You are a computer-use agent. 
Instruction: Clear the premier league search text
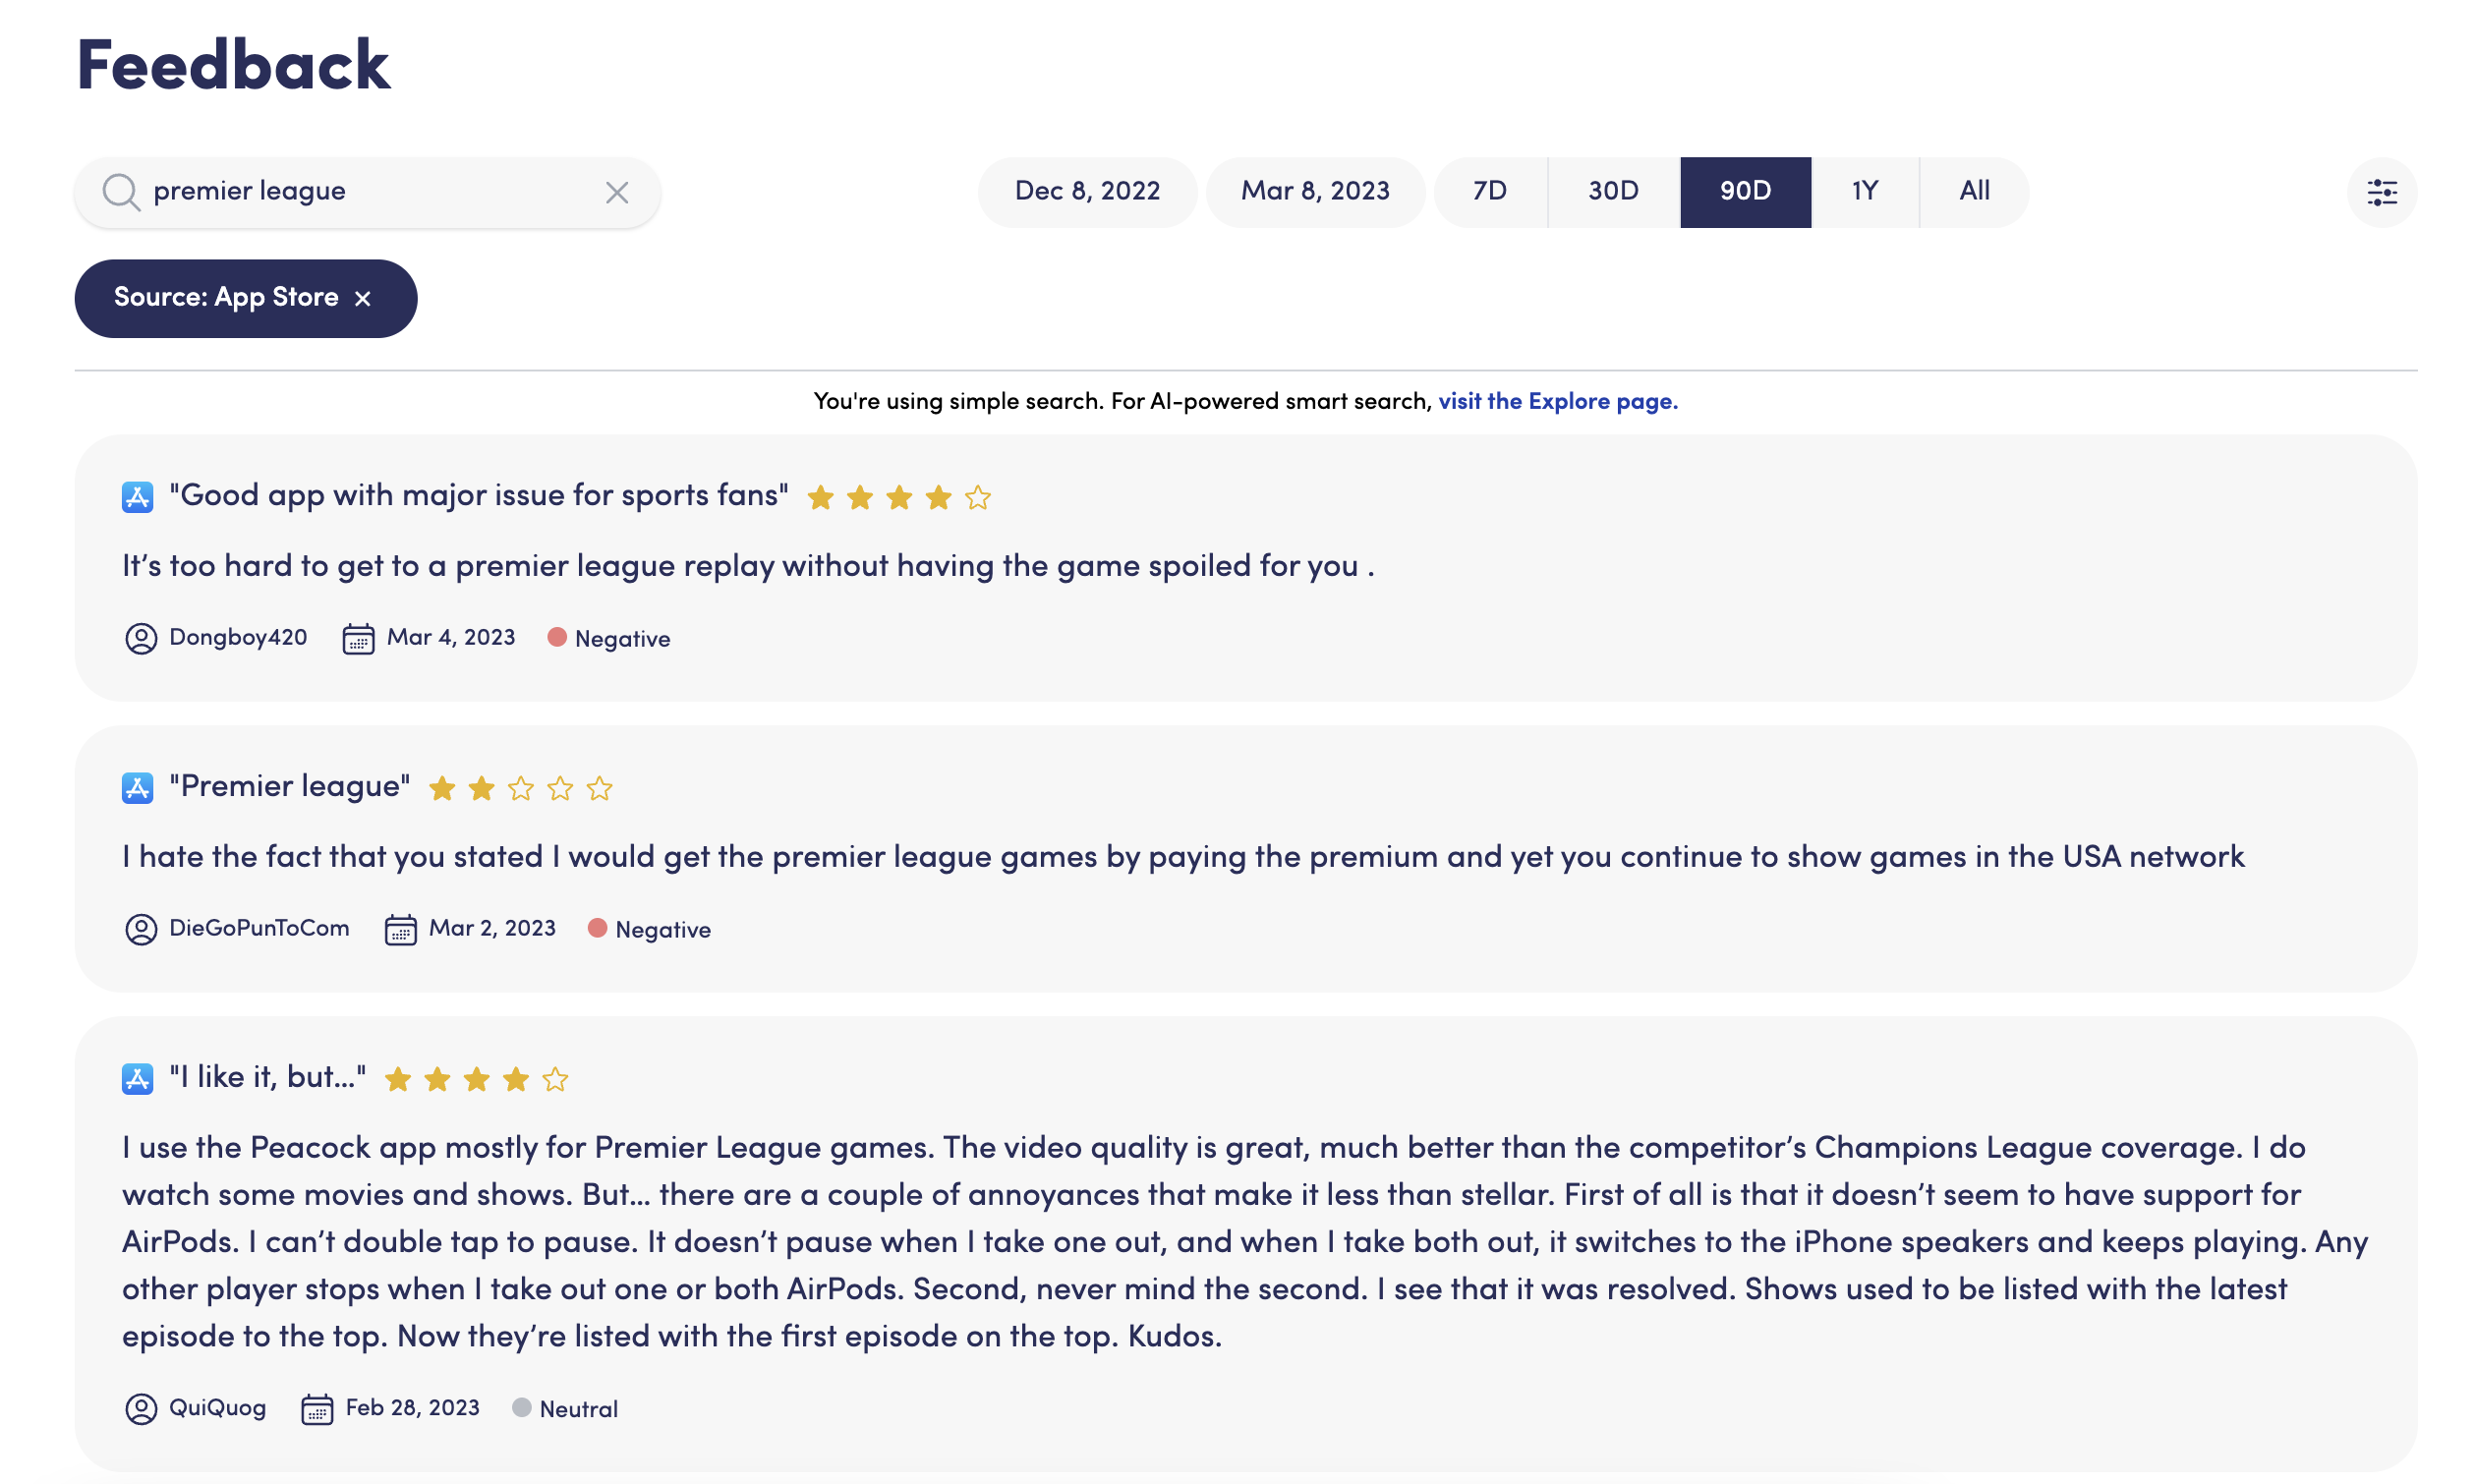[617, 192]
